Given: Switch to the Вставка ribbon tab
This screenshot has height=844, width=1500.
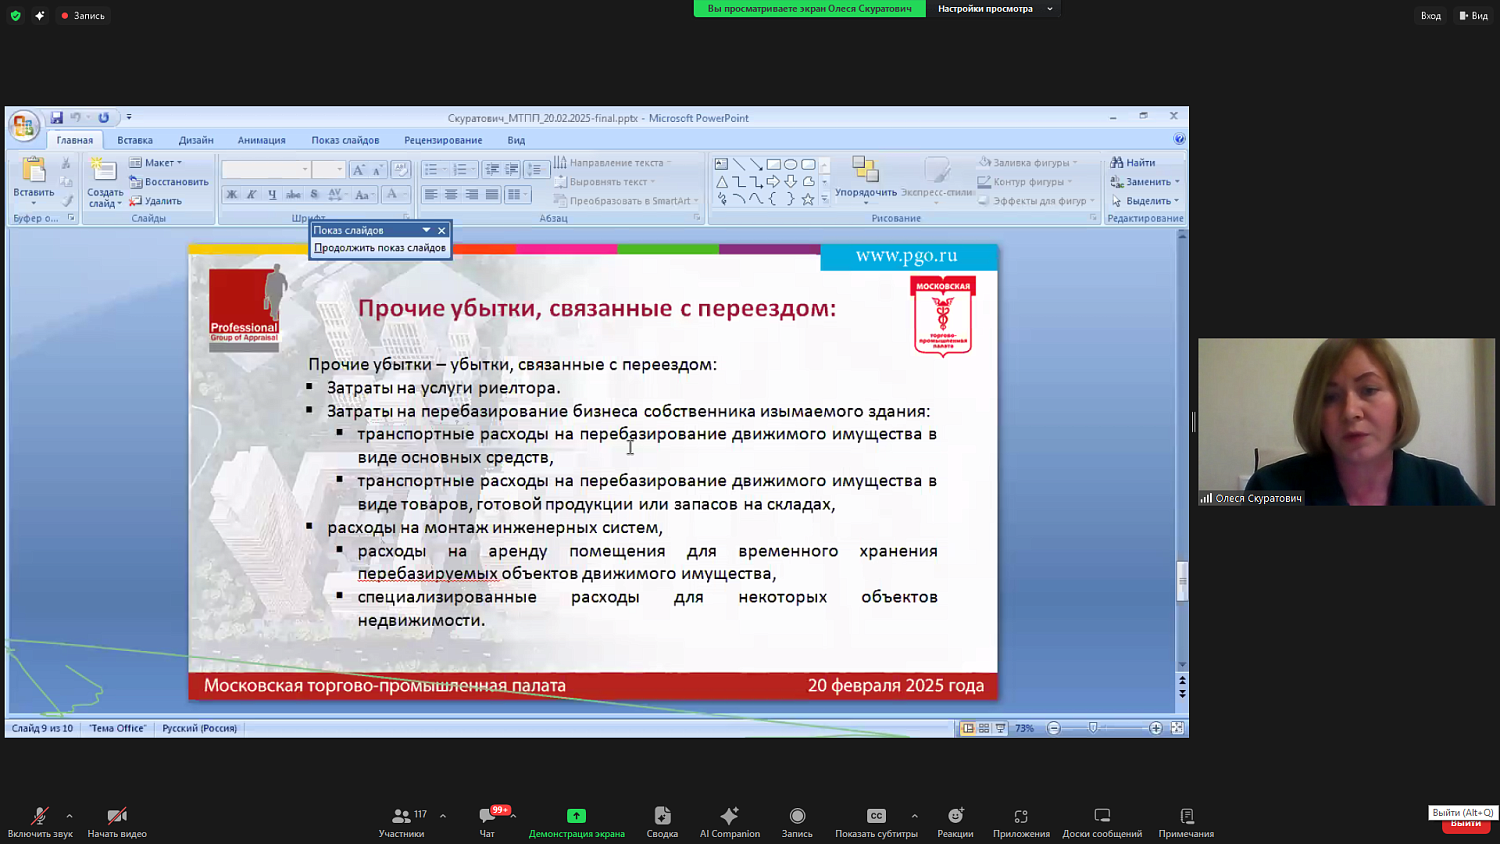Looking at the screenshot, I should [135, 139].
